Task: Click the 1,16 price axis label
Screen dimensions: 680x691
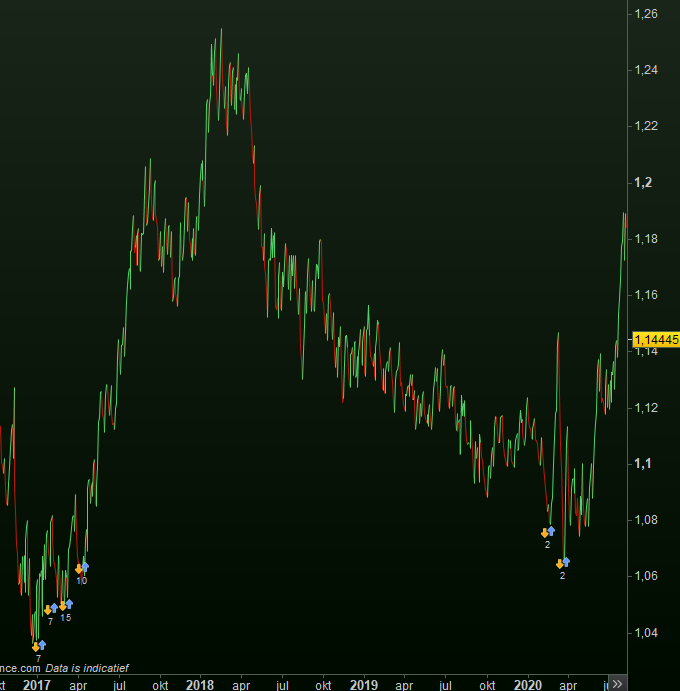Action: pos(646,295)
